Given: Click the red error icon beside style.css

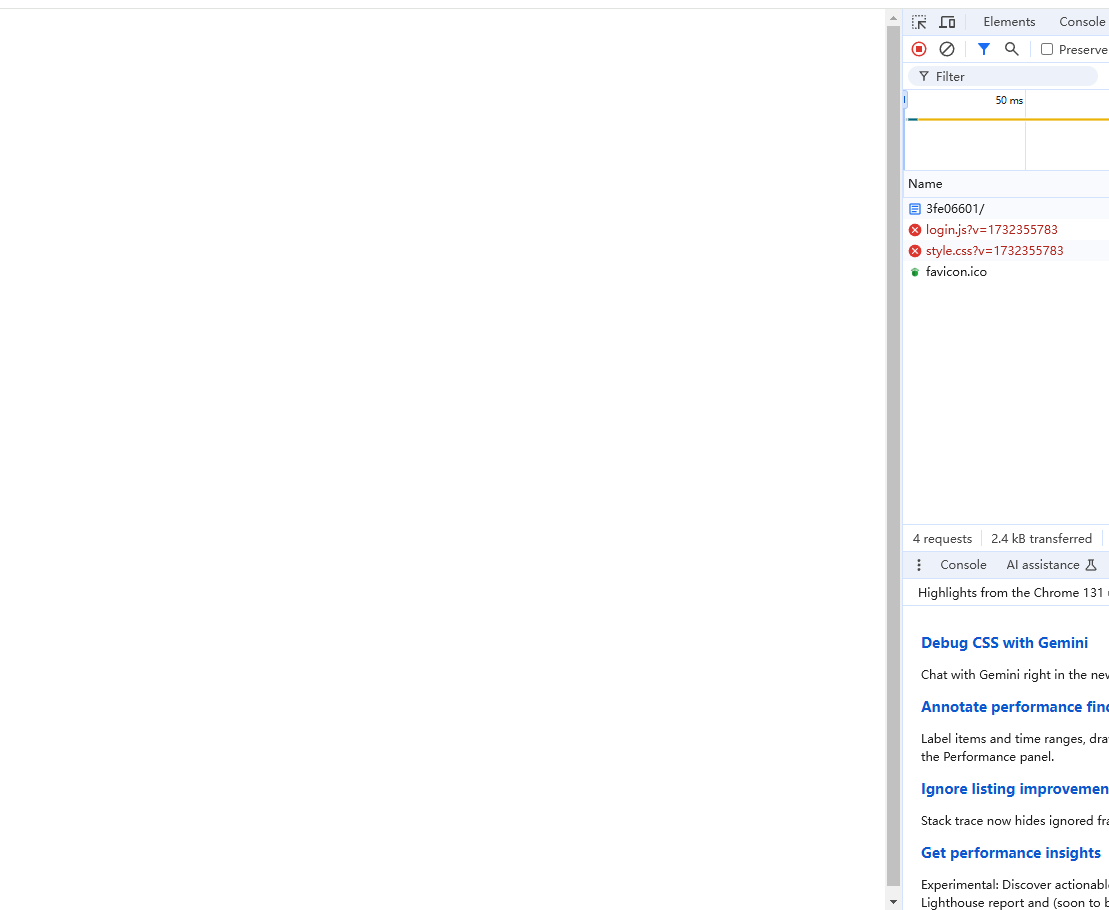Looking at the screenshot, I should pos(915,251).
